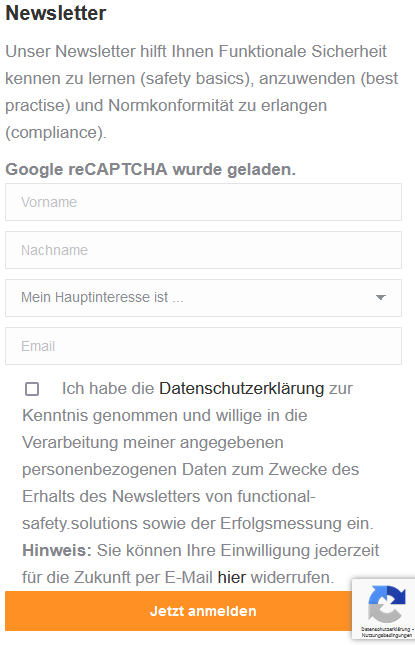The height and width of the screenshot is (645, 415).
Task: Click the reCAPTCHA logo icon
Action: (x=387, y=604)
